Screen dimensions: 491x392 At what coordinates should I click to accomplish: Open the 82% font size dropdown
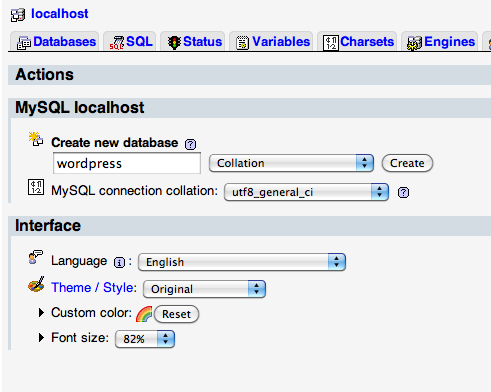pyautogui.click(x=145, y=339)
